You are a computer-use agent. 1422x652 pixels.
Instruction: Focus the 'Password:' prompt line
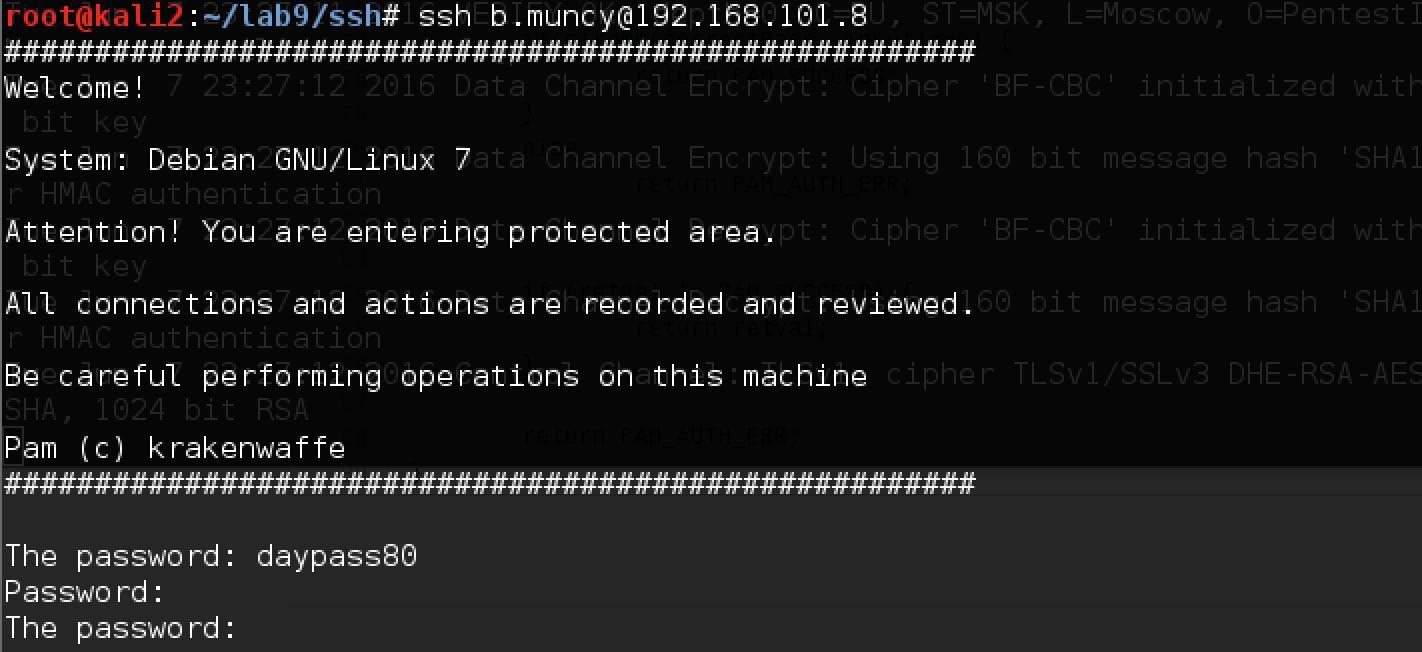85,592
